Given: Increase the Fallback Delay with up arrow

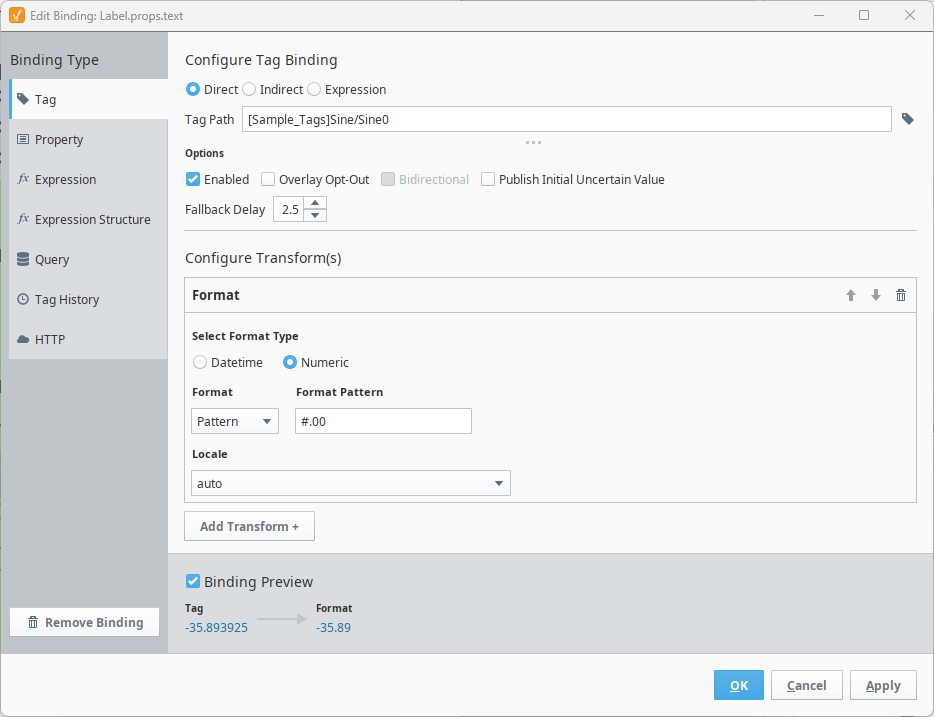Looking at the screenshot, I should (315, 203).
